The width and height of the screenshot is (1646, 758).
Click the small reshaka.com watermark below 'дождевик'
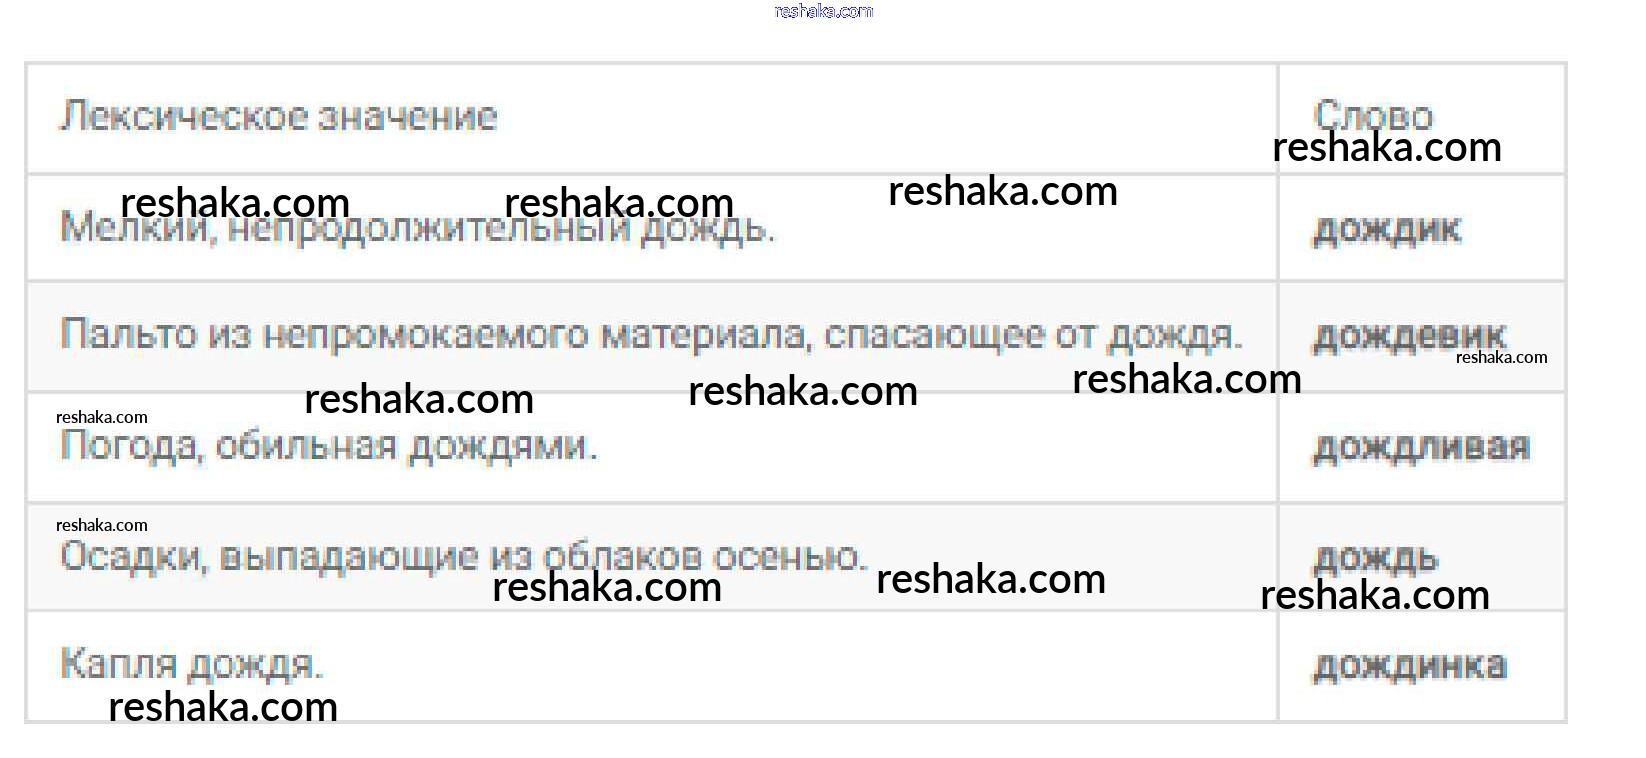click(1502, 357)
